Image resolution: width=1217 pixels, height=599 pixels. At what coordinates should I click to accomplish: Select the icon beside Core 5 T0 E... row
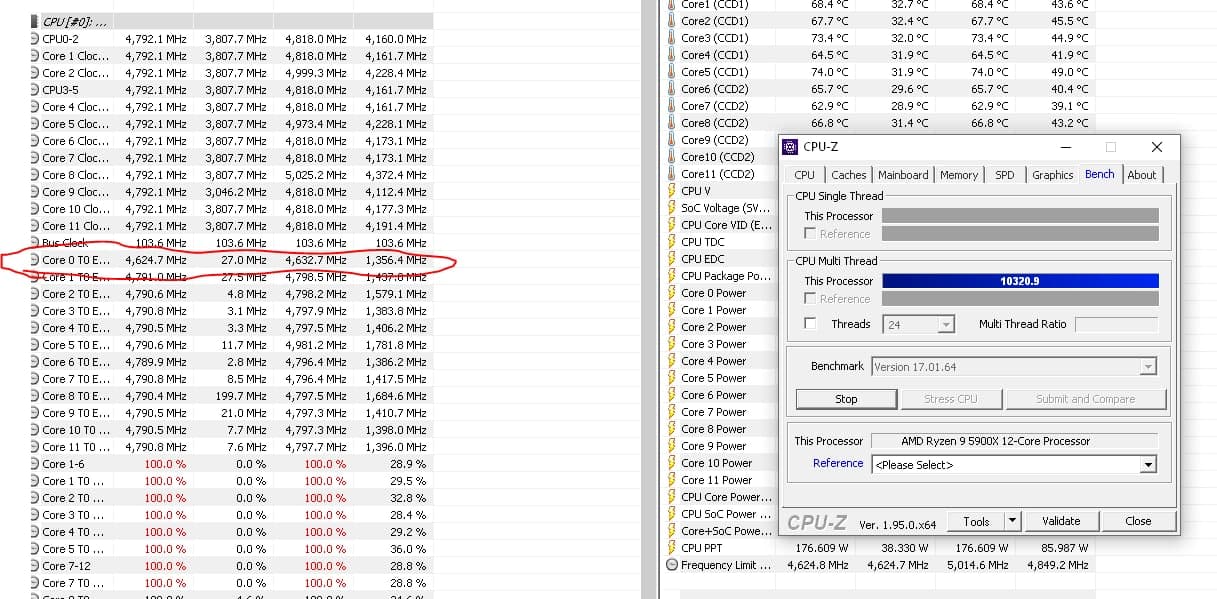tap(35, 345)
